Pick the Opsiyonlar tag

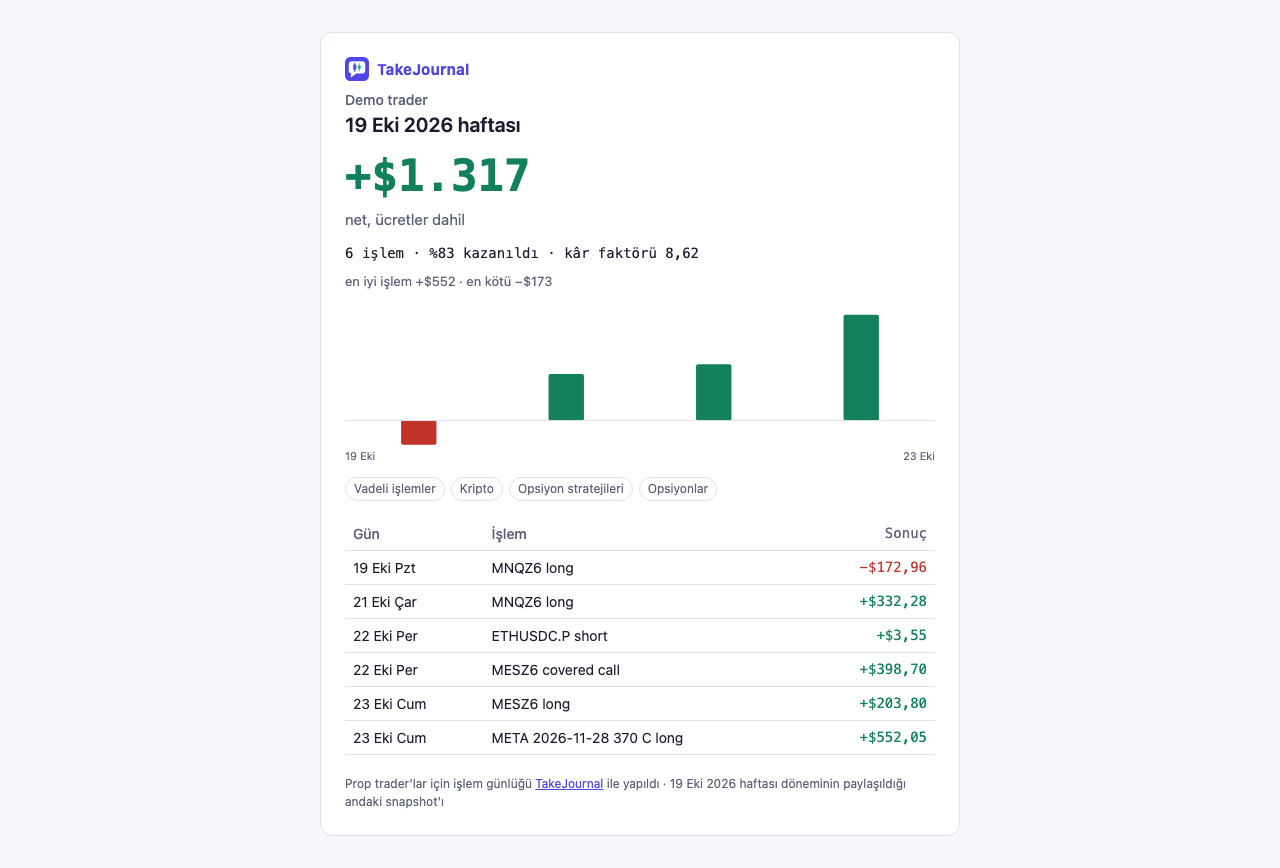tap(678, 489)
